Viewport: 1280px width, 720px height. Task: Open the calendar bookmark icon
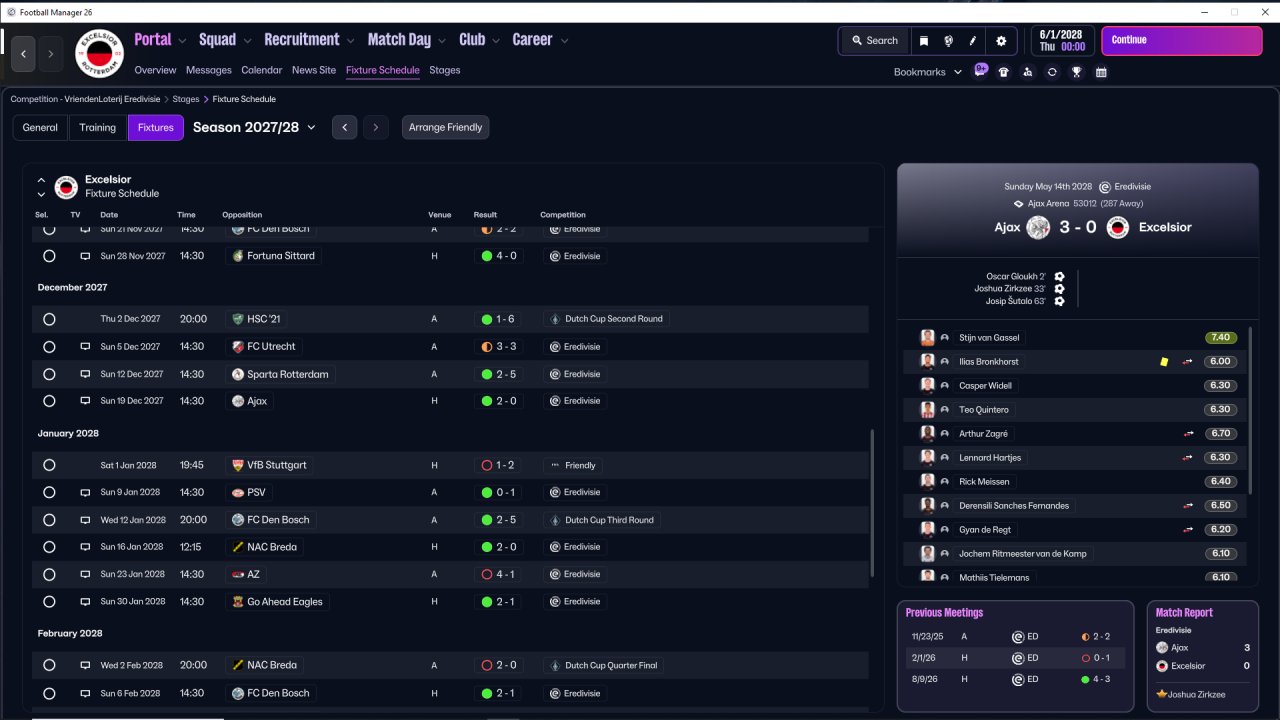1101,72
